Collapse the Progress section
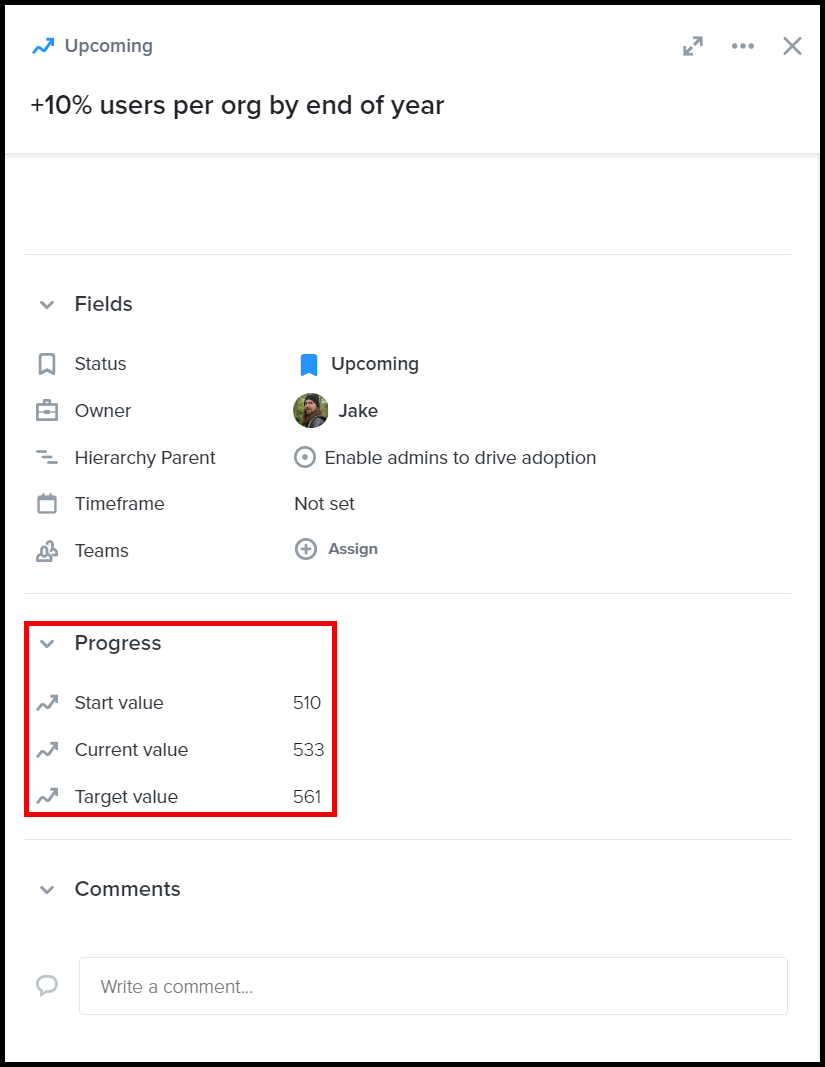 coord(47,643)
